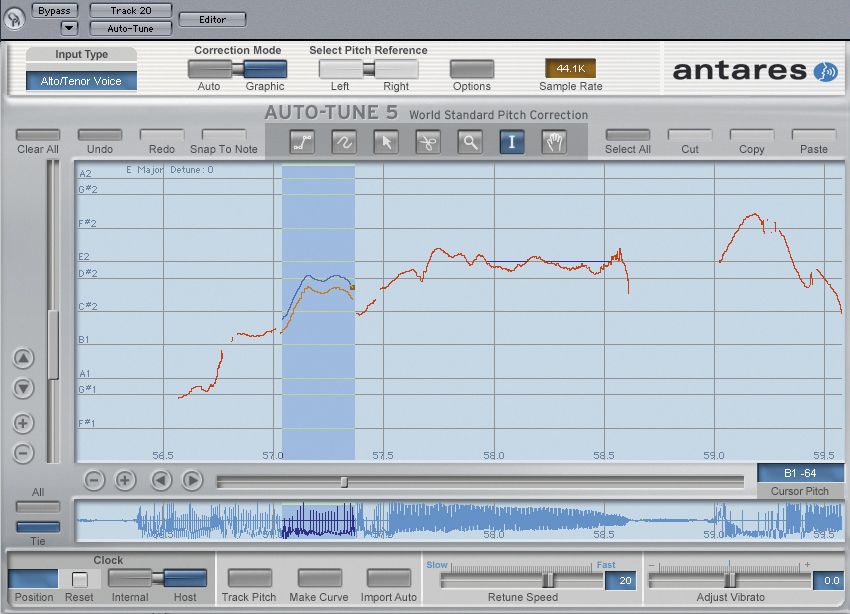This screenshot has width=850, height=614.
Task: Click the Options button
Action: [472, 69]
